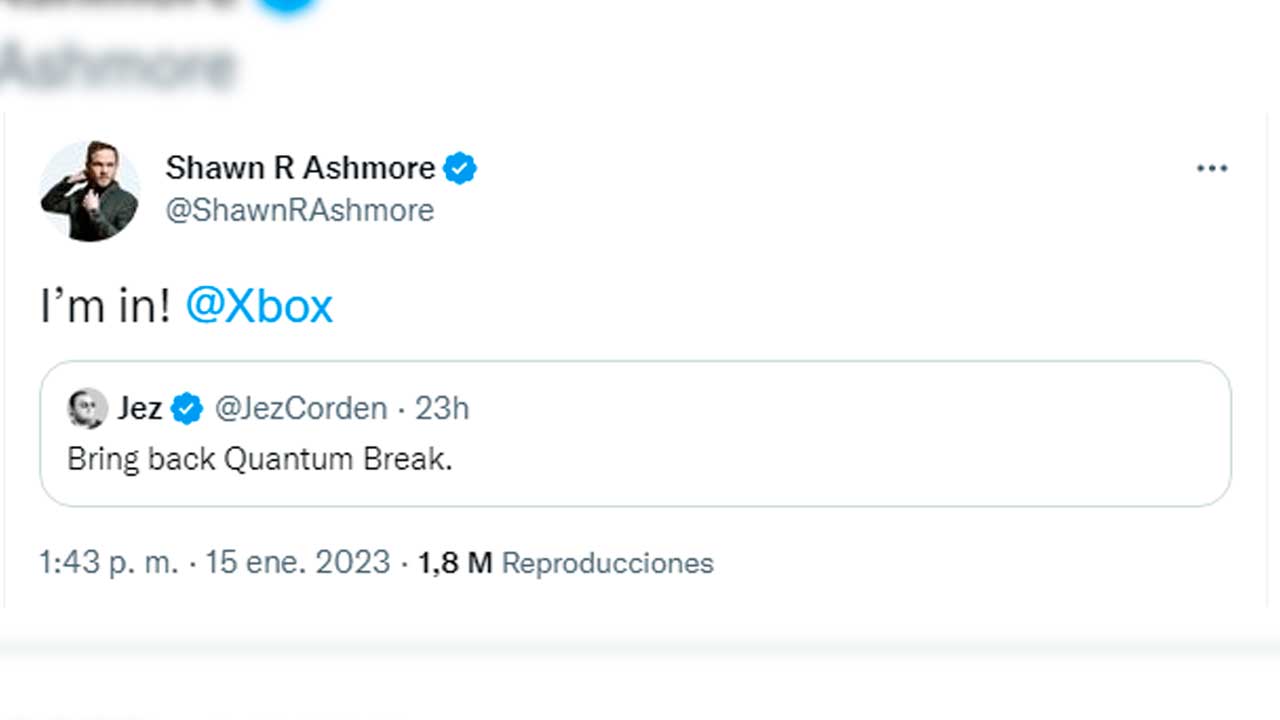This screenshot has width=1280, height=720.
Task: Select the Jez display name
Action: pos(139,408)
